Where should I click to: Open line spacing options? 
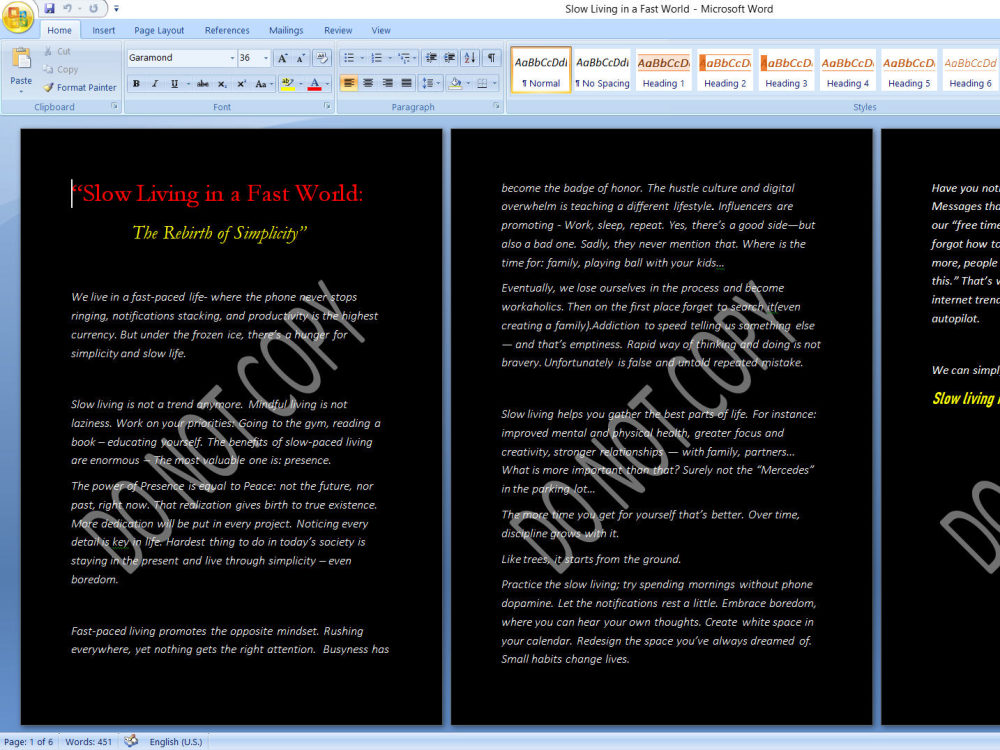click(430, 84)
